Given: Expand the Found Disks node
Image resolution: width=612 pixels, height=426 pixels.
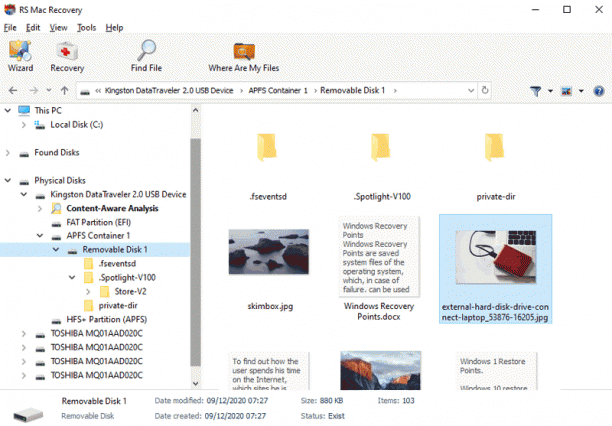Looking at the screenshot, I should 7,153.
